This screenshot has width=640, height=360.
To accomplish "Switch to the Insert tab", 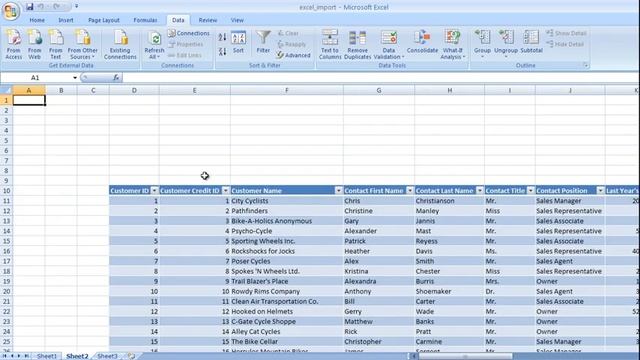I will coord(66,20).
